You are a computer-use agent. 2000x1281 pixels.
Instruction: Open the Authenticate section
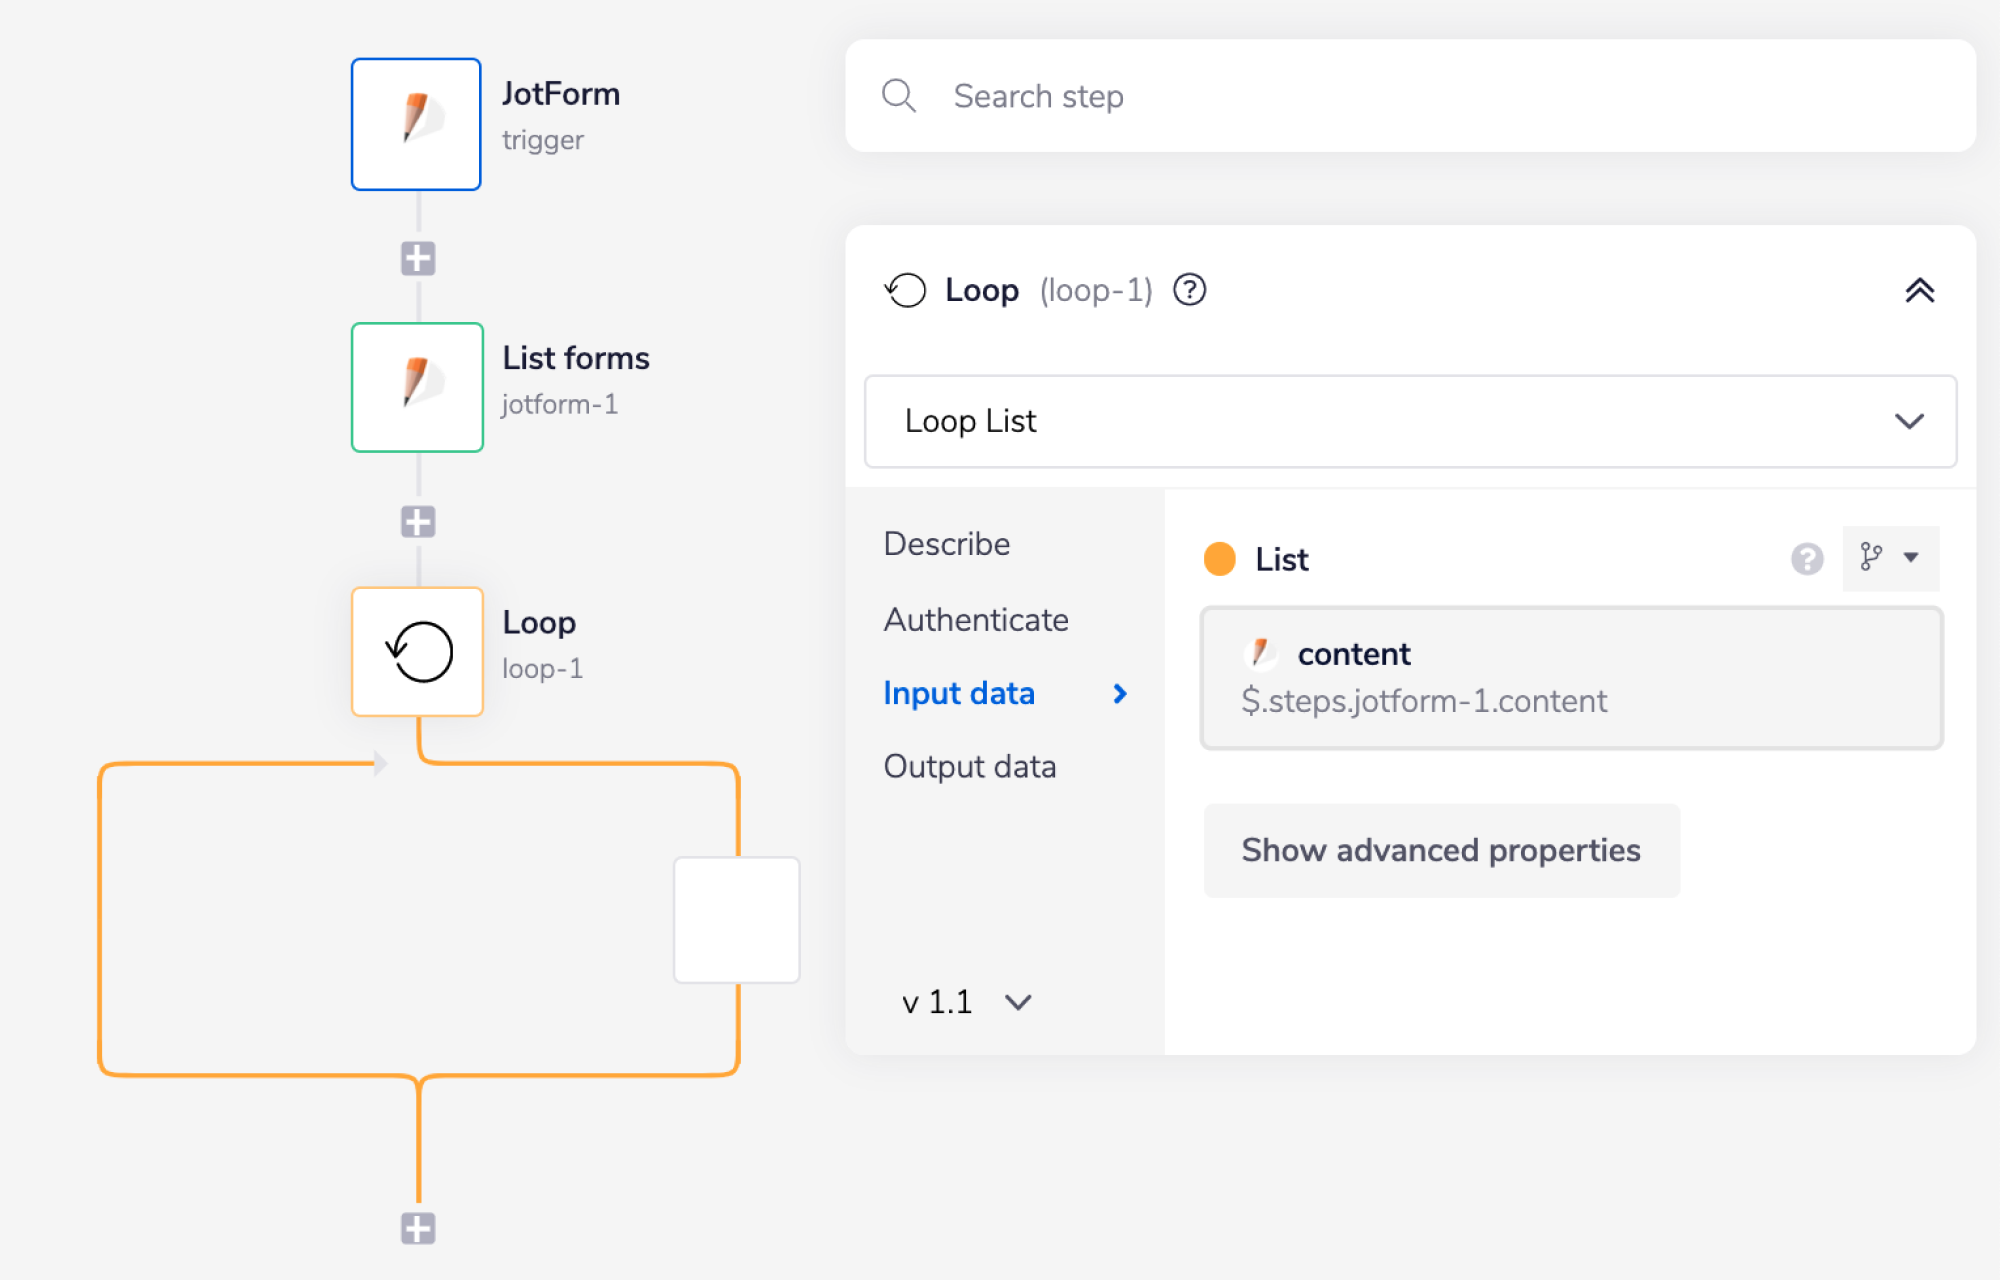click(x=975, y=620)
